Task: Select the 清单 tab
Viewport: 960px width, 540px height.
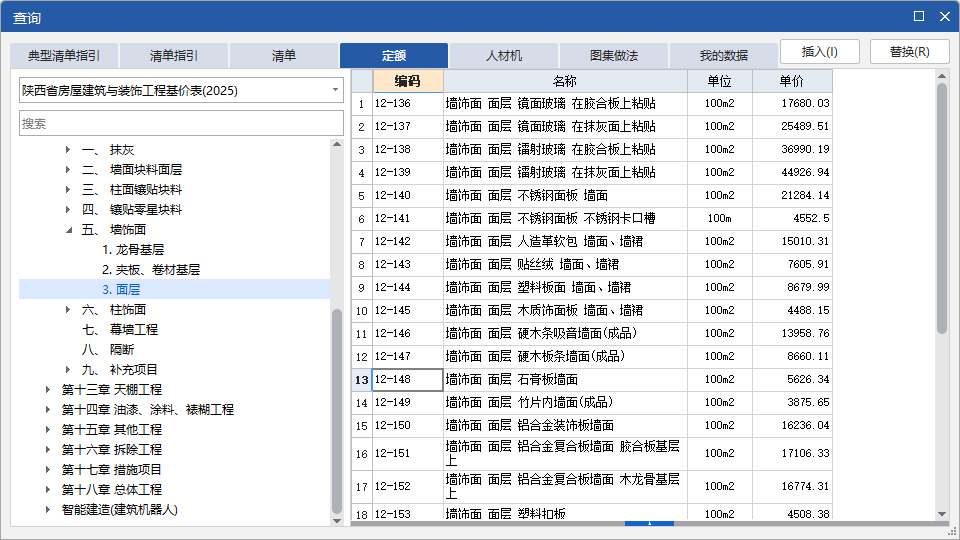Action: click(283, 56)
